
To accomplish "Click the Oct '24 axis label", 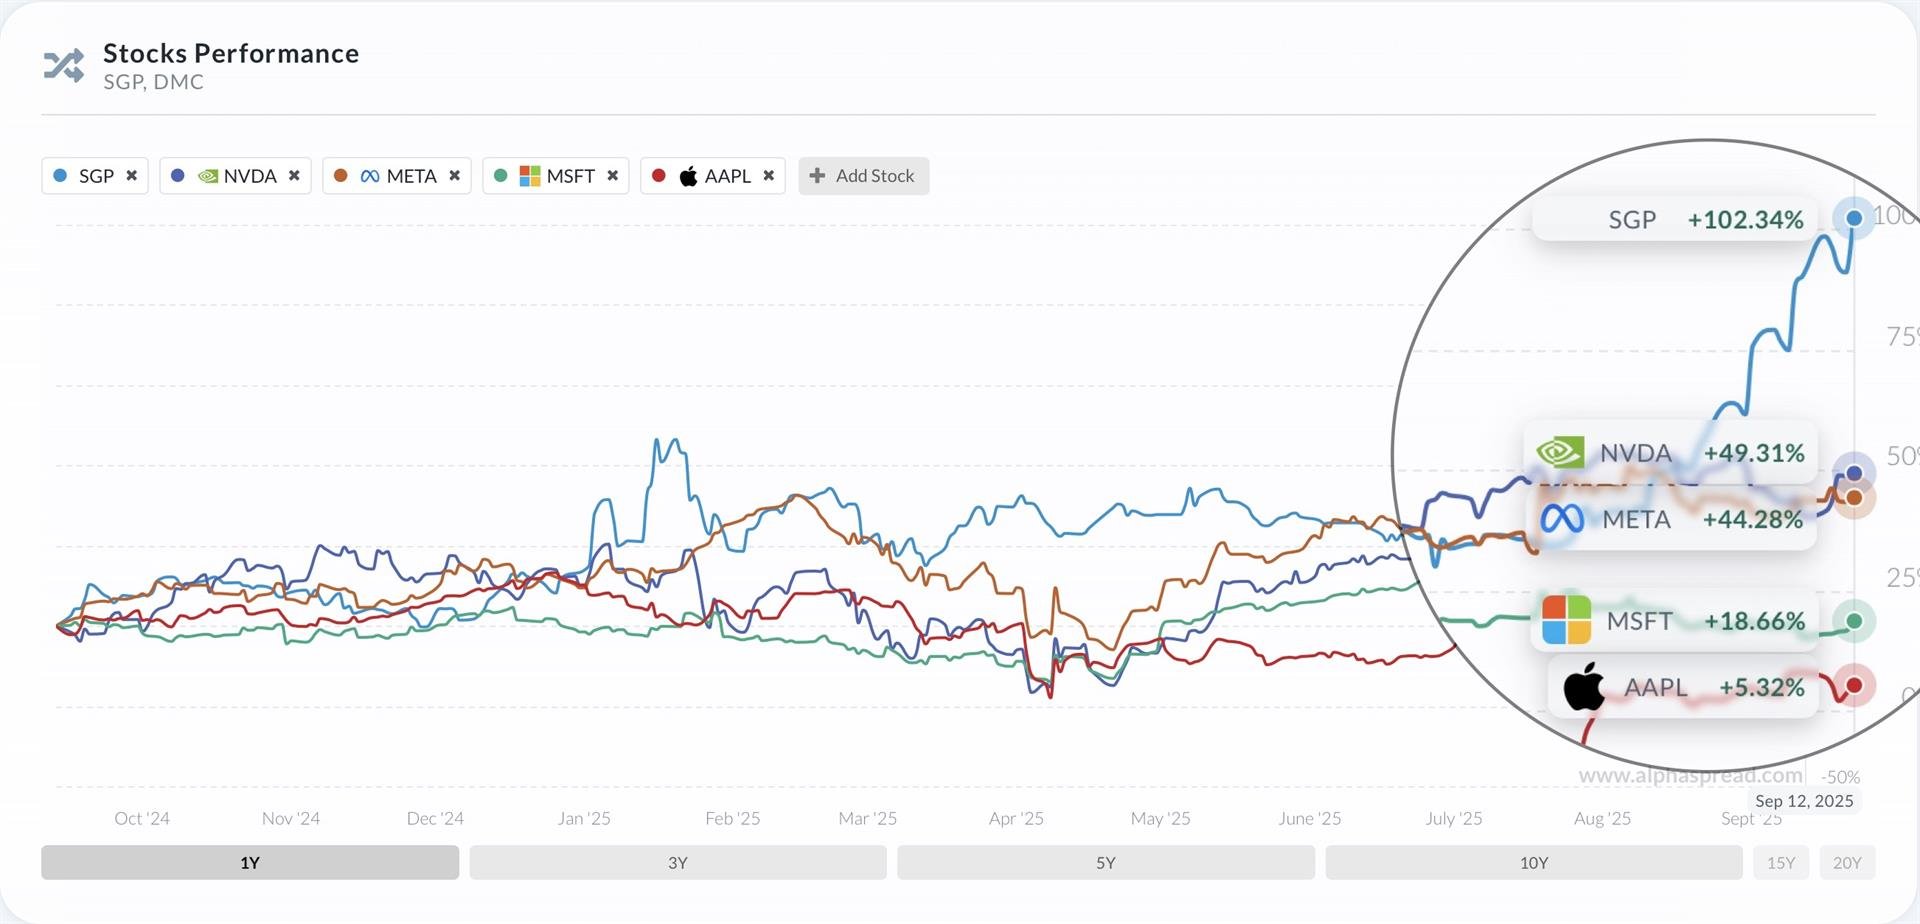I will 142,818.
